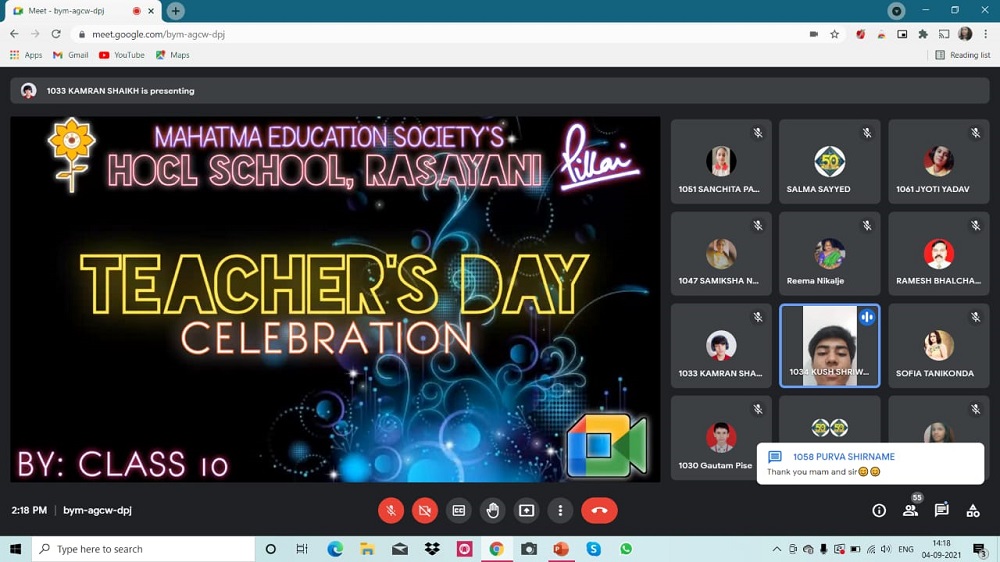The image size is (1000, 562).
Task: Open the Reading list panel
Action: pyautogui.click(x=962, y=55)
